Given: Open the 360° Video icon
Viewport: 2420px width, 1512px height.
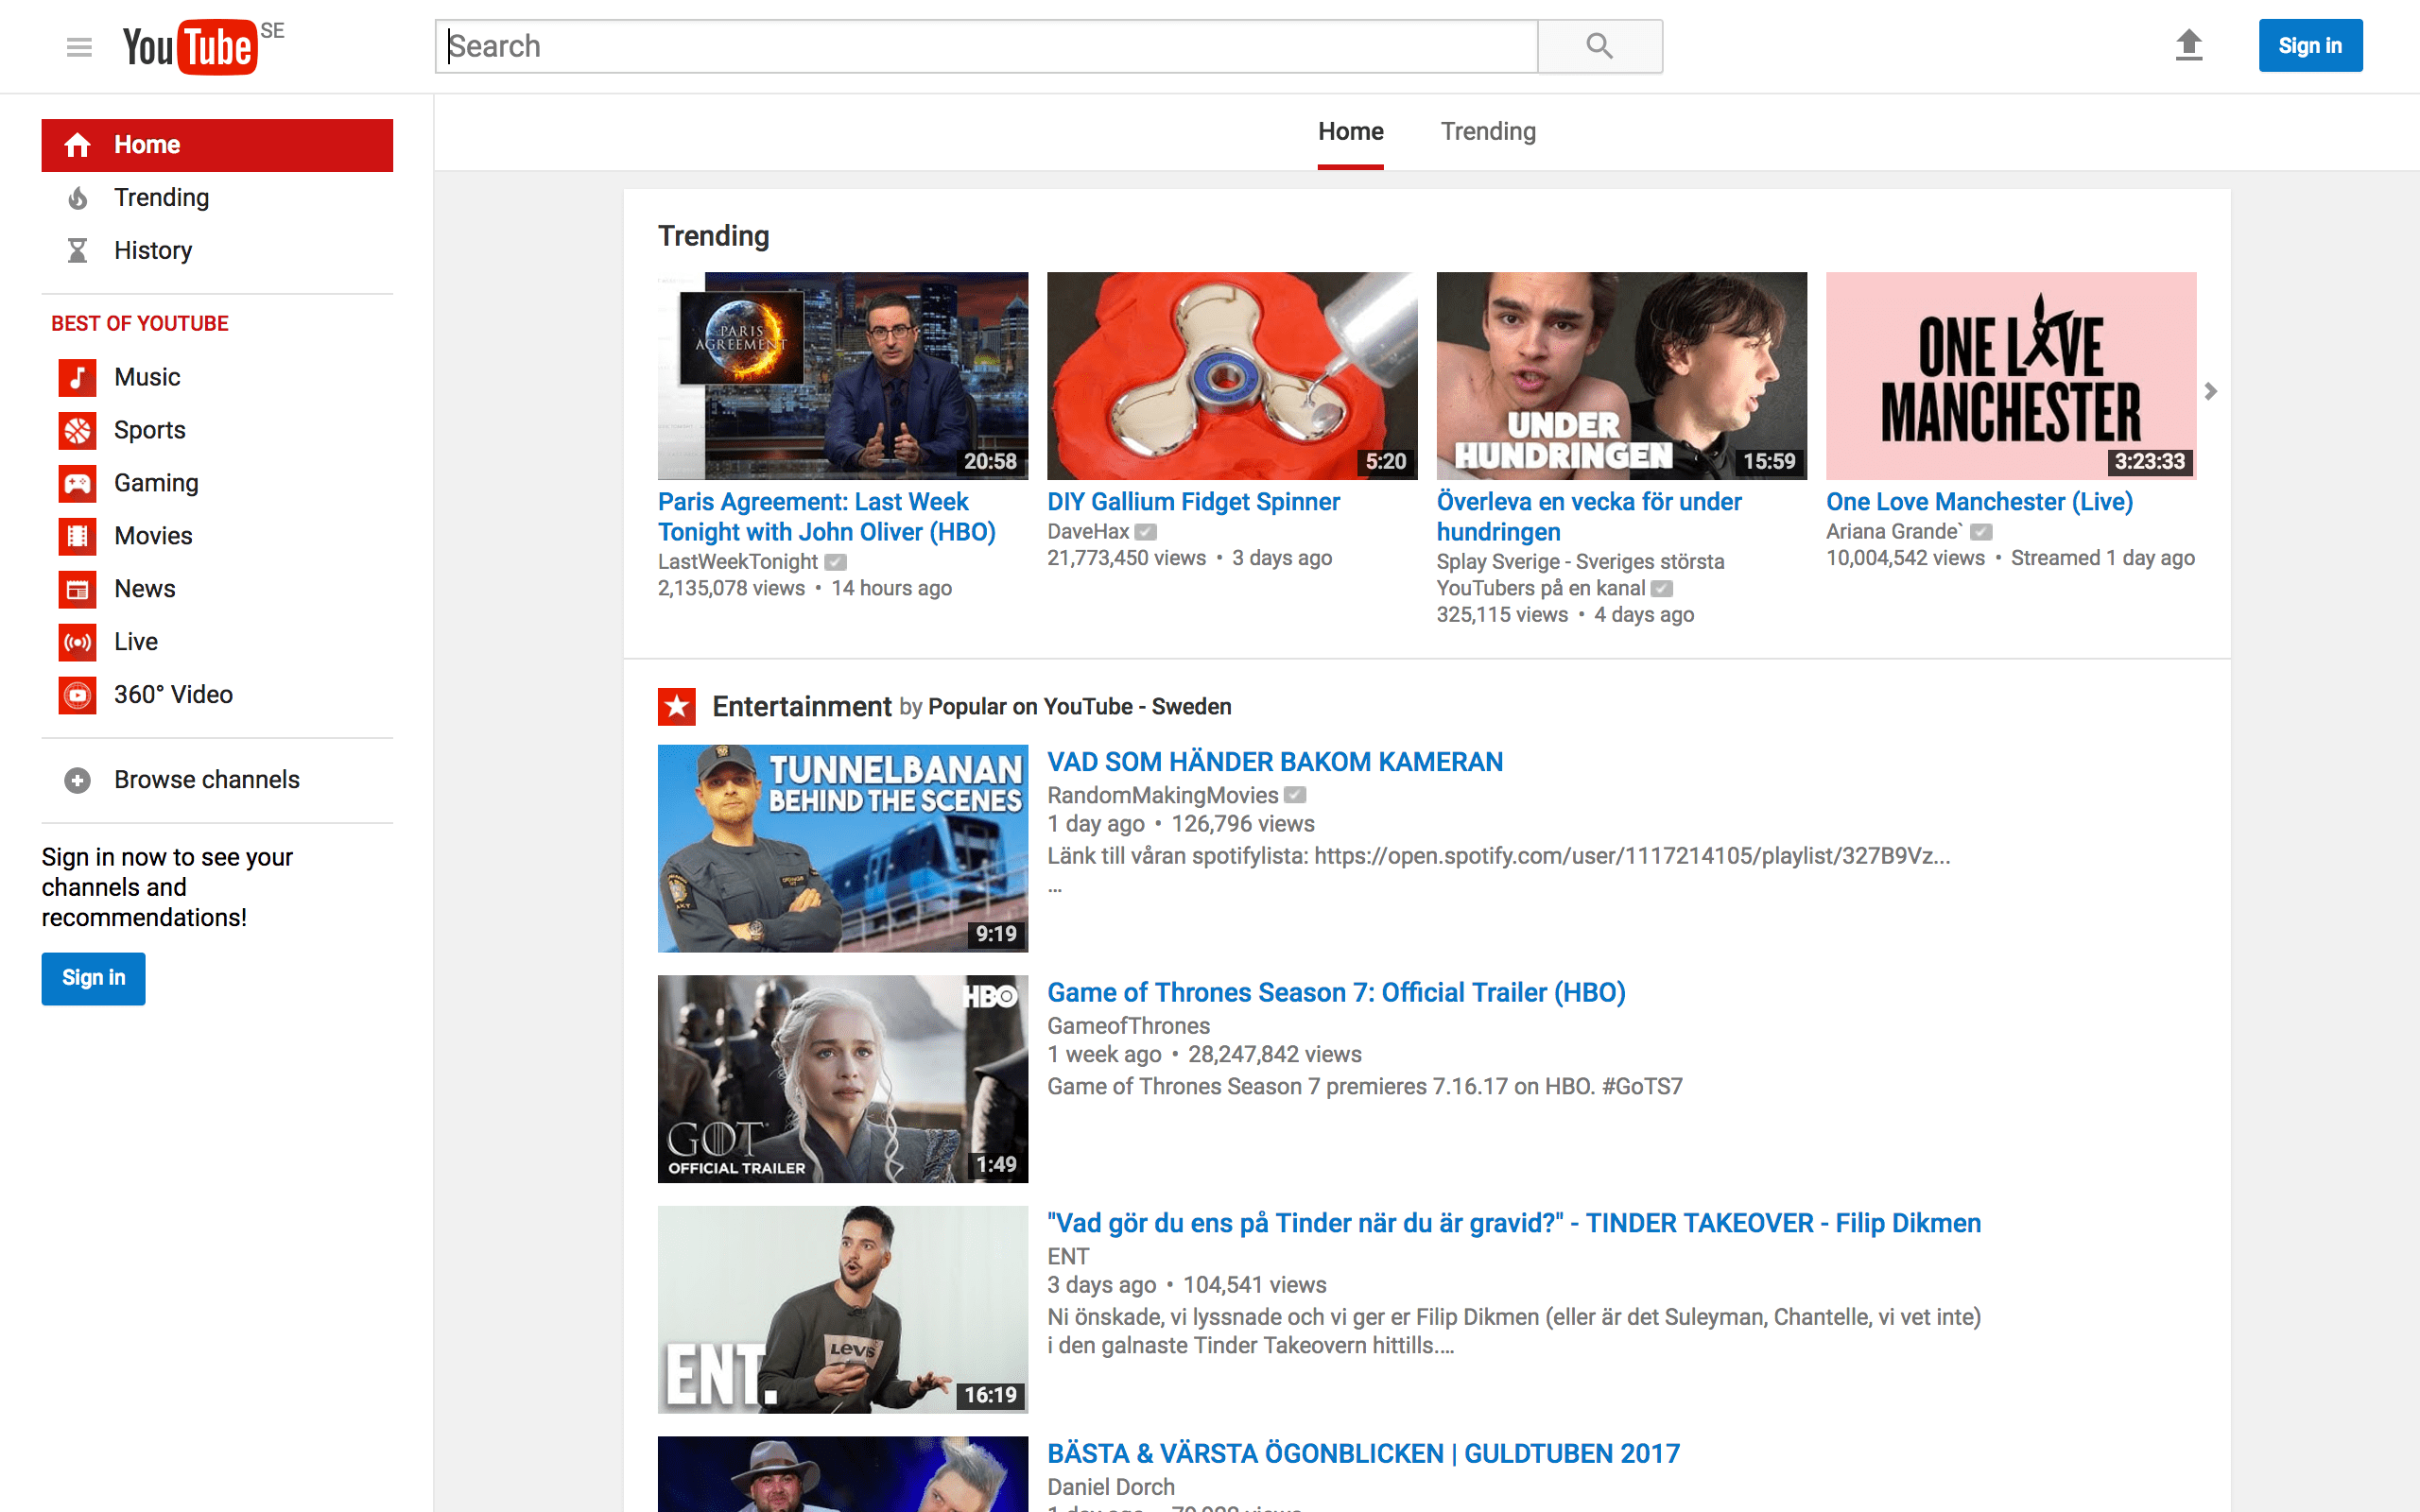Looking at the screenshot, I should pyautogui.click(x=77, y=695).
